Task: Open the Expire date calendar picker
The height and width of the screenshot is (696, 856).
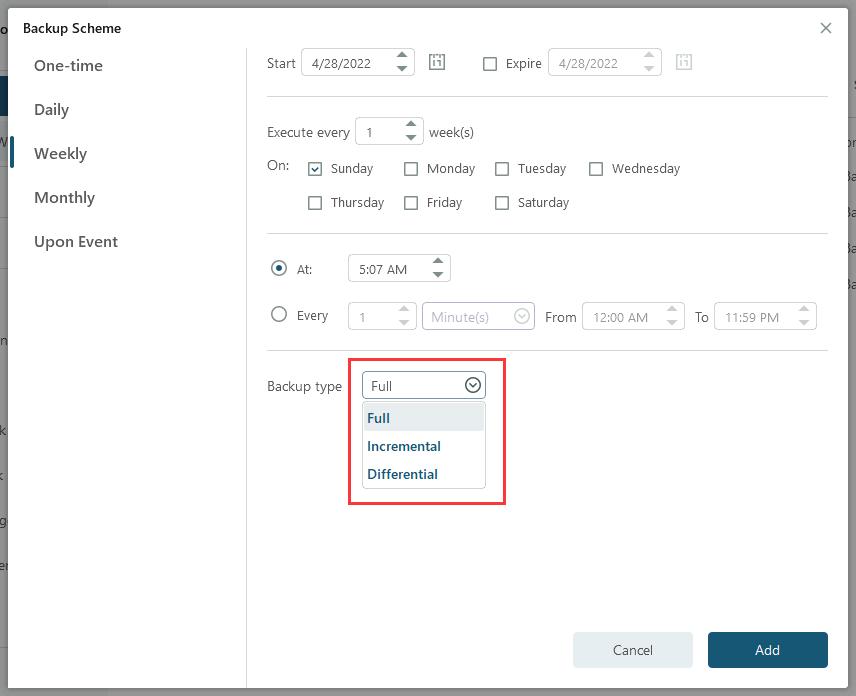Action: click(x=683, y=62)
